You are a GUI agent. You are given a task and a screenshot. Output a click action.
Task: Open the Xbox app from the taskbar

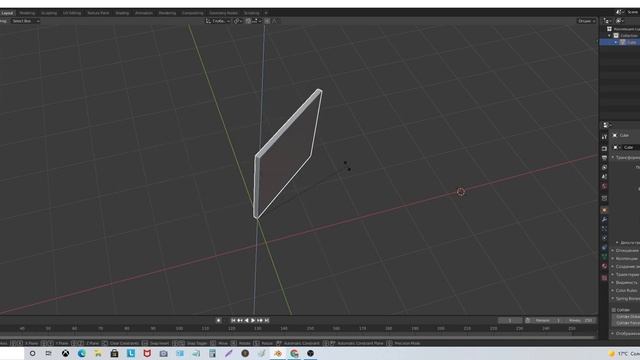[x=65, y=353]
